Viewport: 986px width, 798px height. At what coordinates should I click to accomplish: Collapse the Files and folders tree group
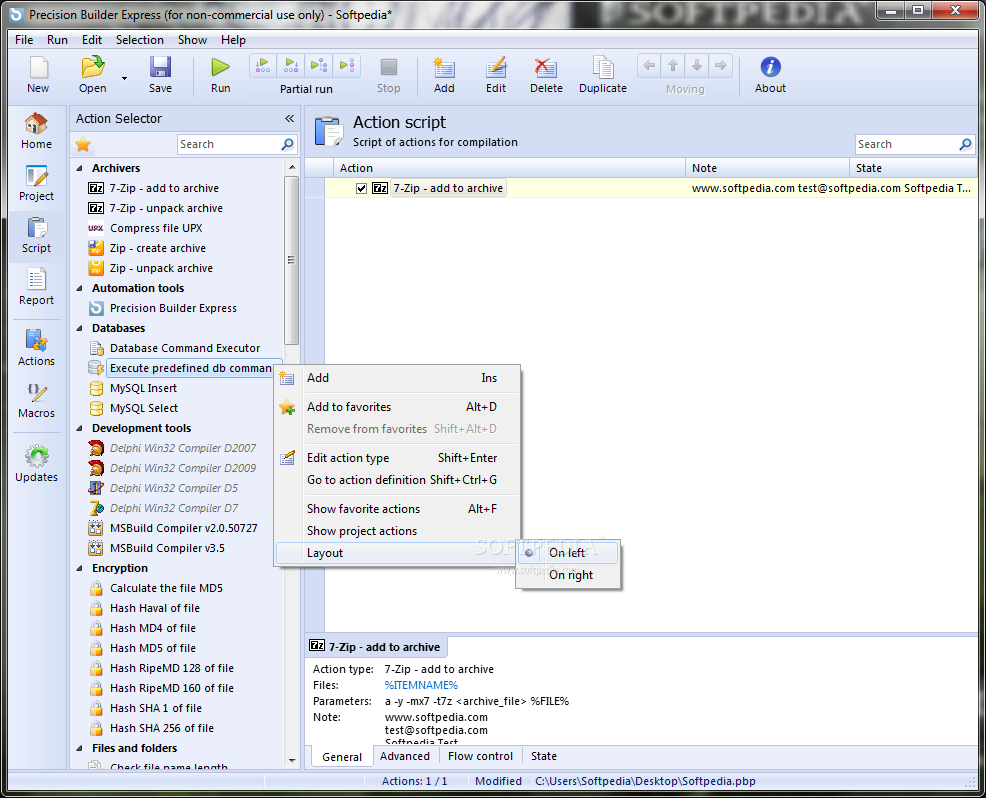coord(80,748)
